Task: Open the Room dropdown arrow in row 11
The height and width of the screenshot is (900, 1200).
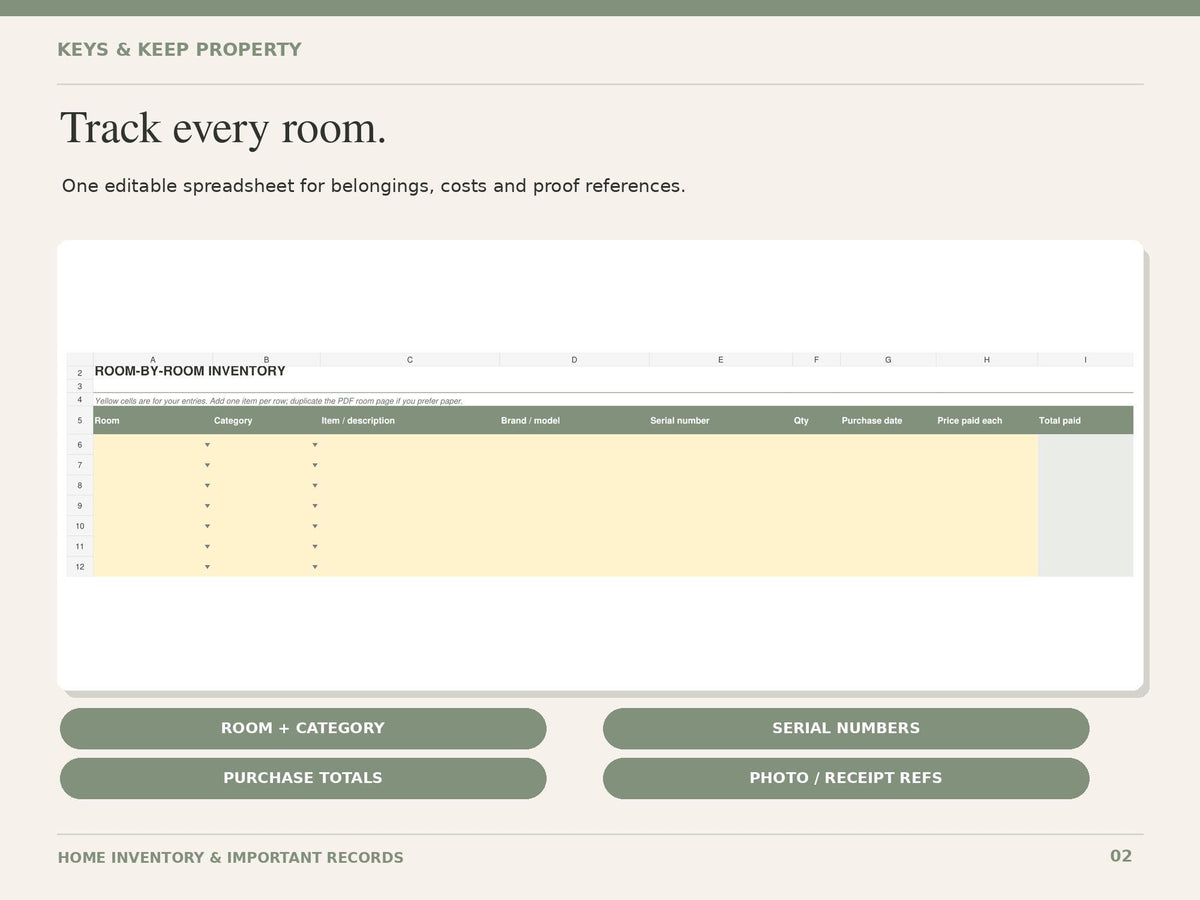Action: pyautogui.click(x=207, y=547)
